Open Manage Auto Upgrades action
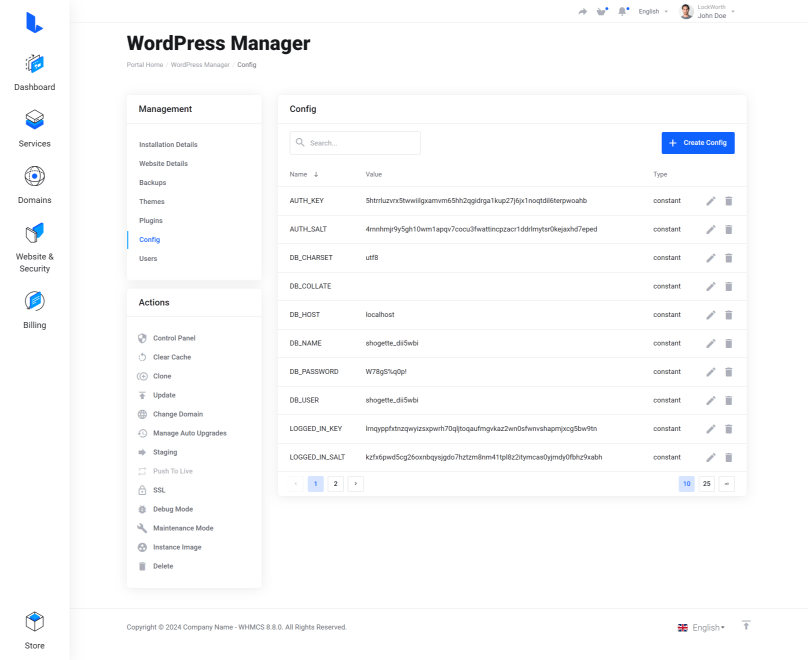This screenshot has height=660, width=808. [x=182, y=433]
